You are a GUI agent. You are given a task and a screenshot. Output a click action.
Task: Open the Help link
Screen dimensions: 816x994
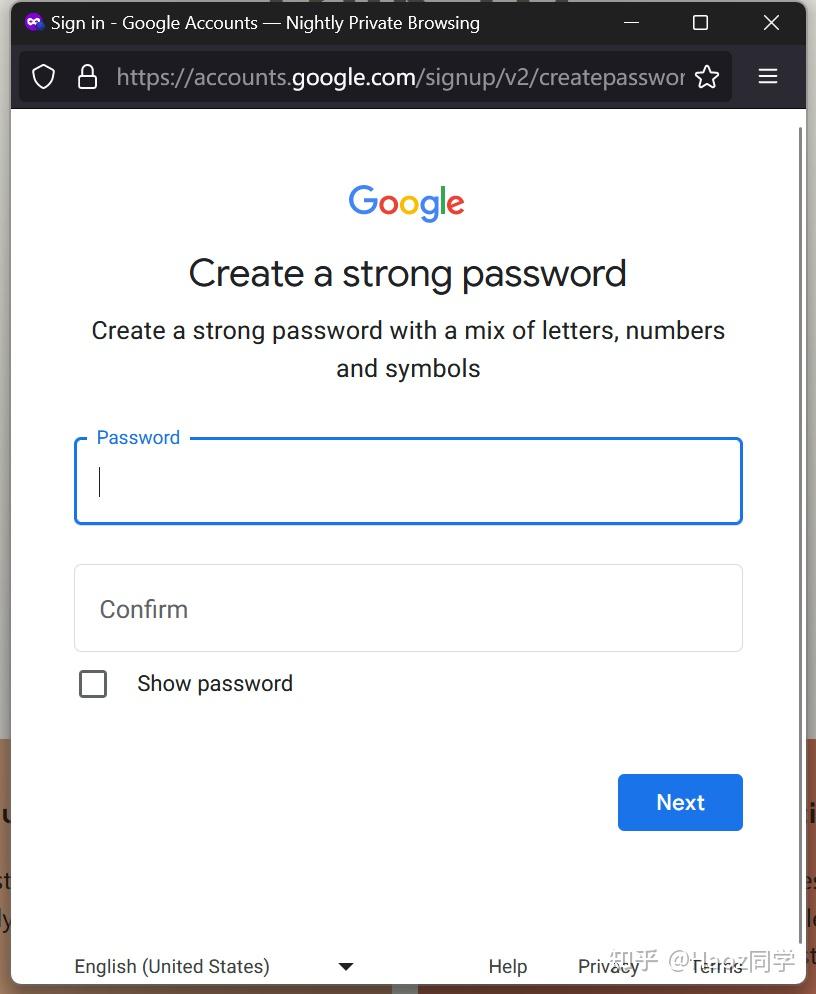508,966
